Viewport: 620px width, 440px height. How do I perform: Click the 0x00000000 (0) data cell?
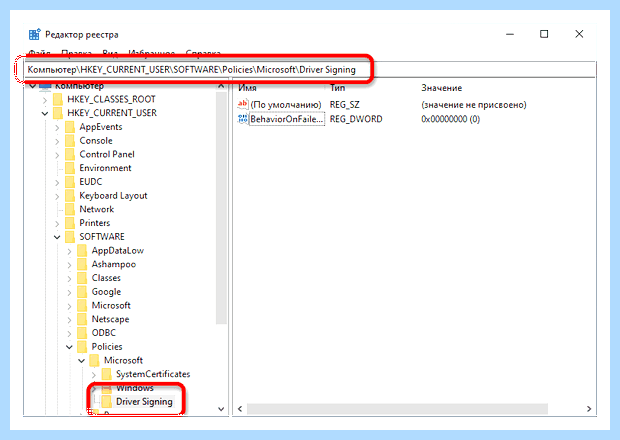[x=450, y=119]
